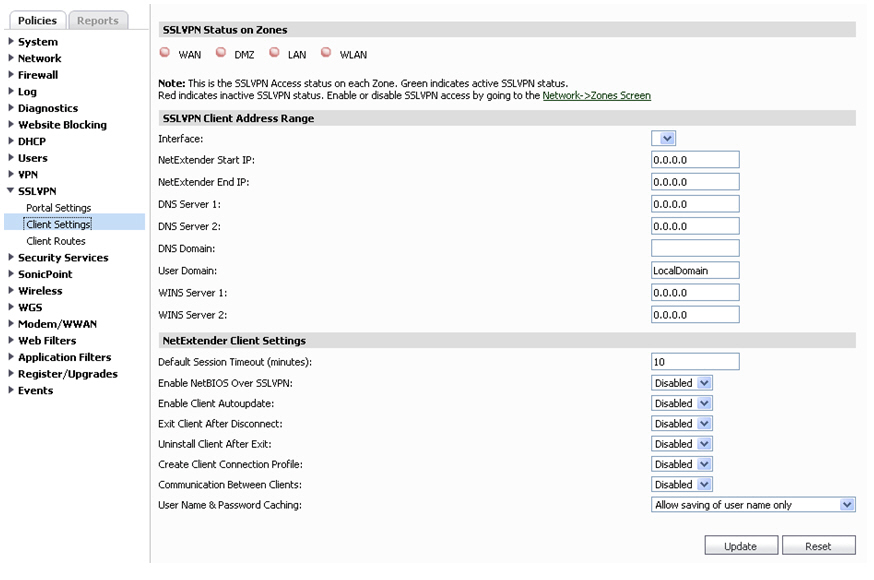Expand the Log menu arrow
Screen dimensions: 874x580
point(11,91)
